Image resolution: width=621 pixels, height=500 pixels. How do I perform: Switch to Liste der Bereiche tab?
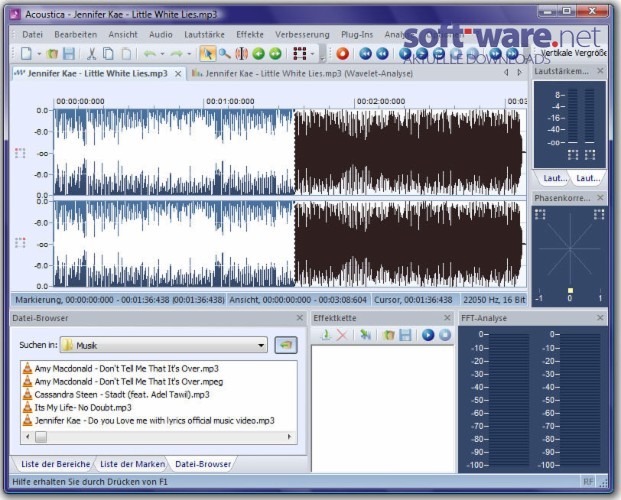(x=55, y=464)
